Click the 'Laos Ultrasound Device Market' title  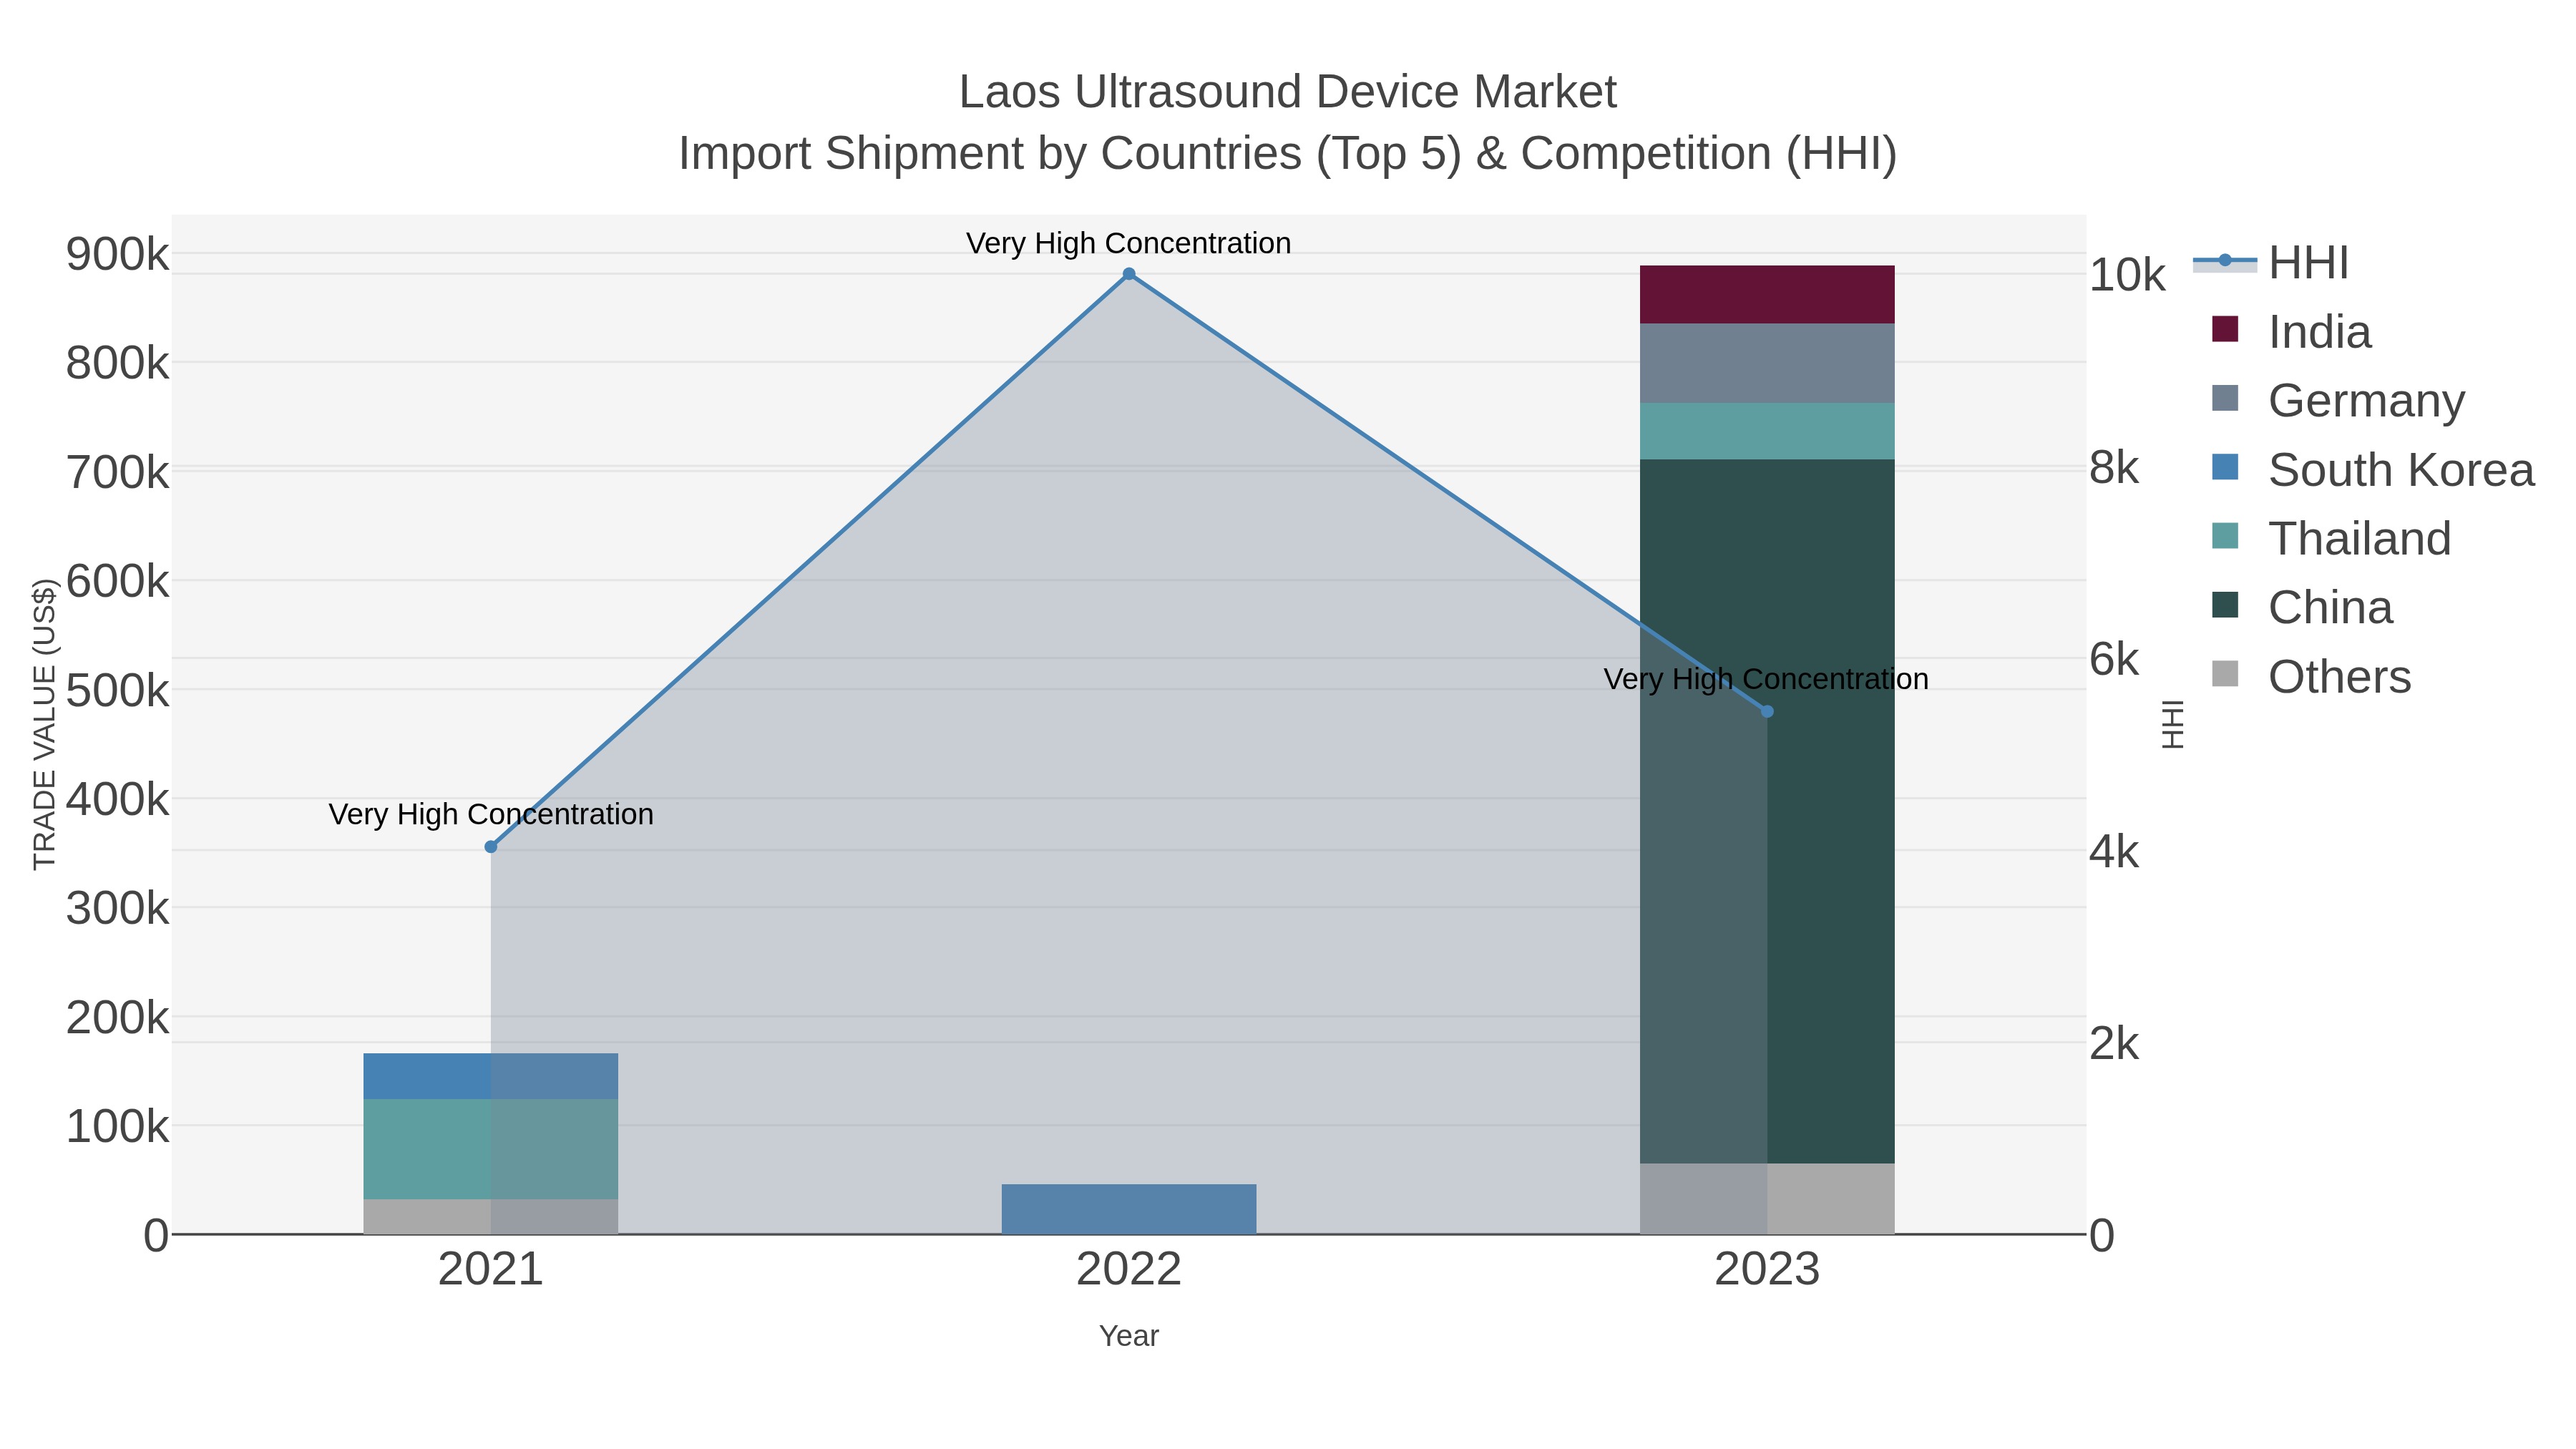(1288, 92)
